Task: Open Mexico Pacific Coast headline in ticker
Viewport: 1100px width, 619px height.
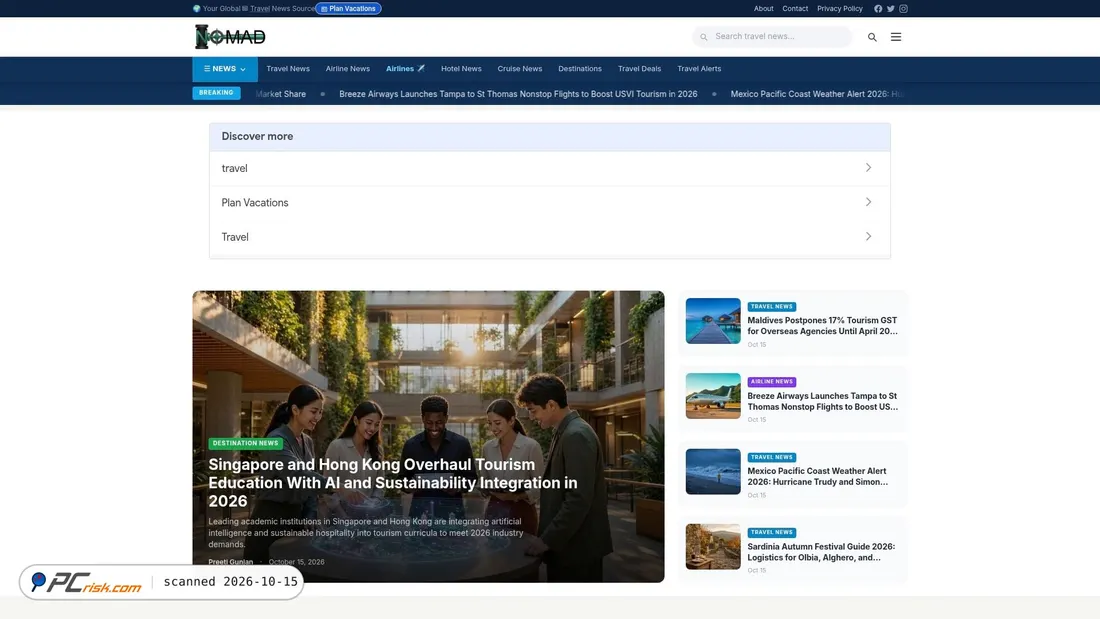Action: coord(817,94)
